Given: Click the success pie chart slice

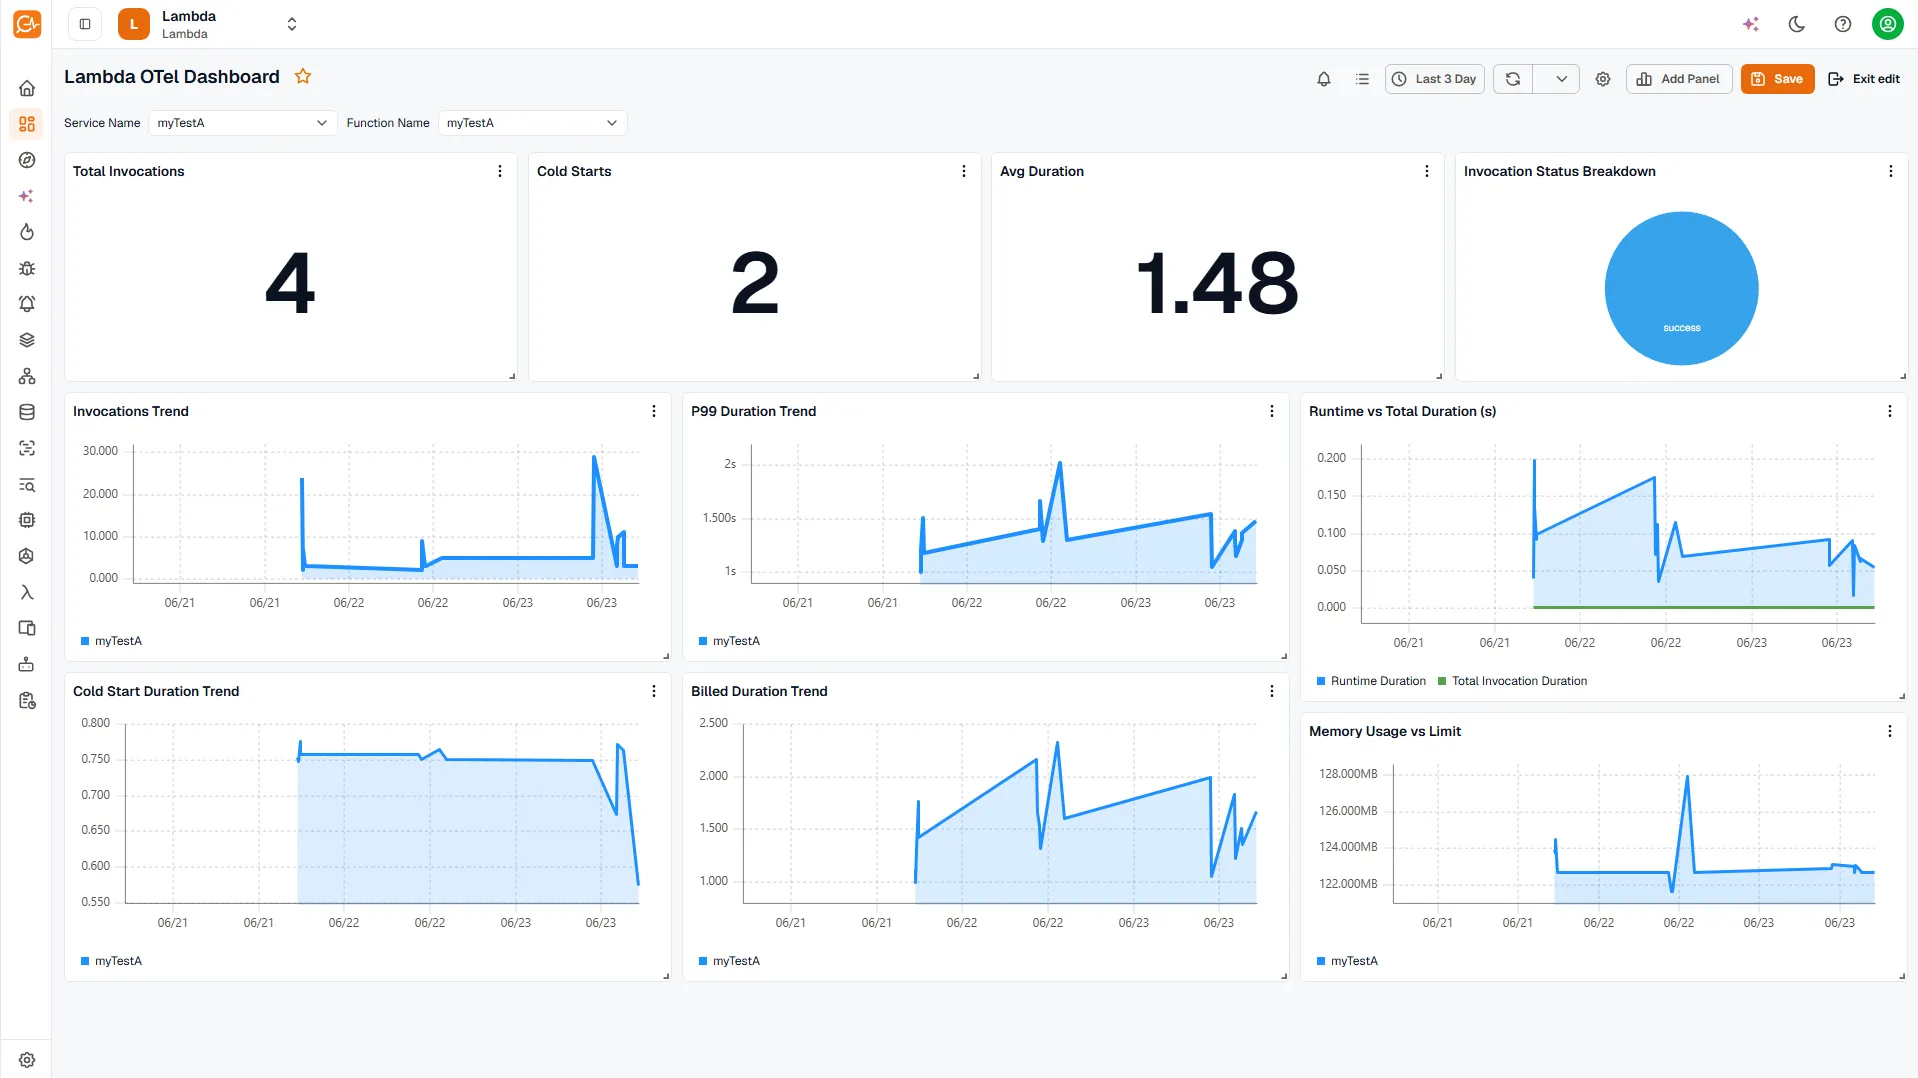Looking at the screenshot, I should (1681, 288).
